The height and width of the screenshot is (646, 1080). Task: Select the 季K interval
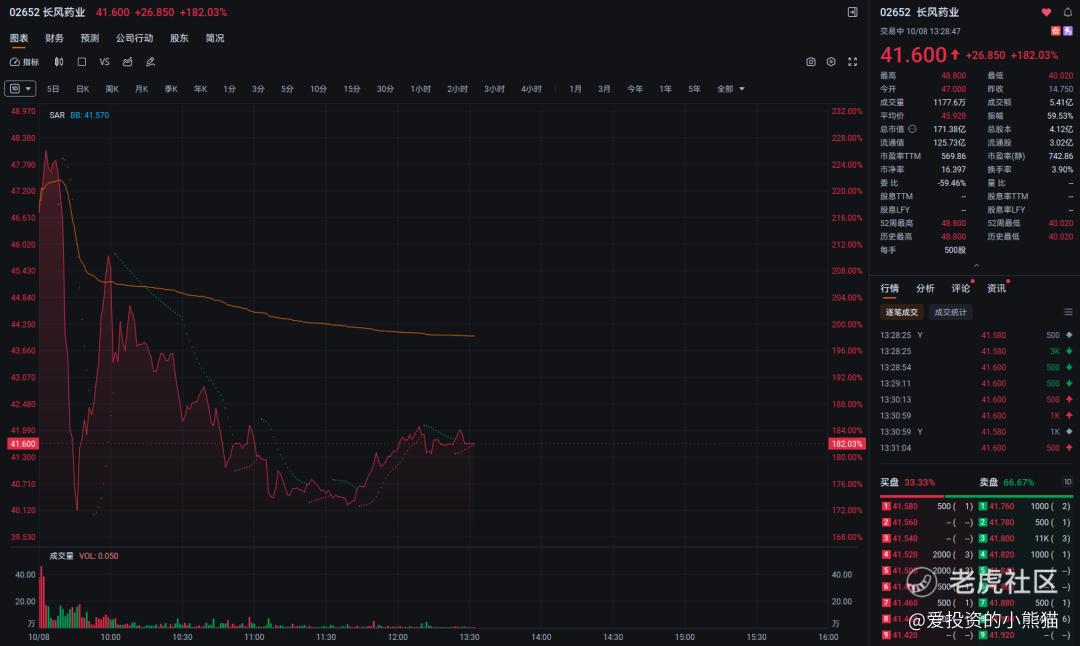pos(172,89)
